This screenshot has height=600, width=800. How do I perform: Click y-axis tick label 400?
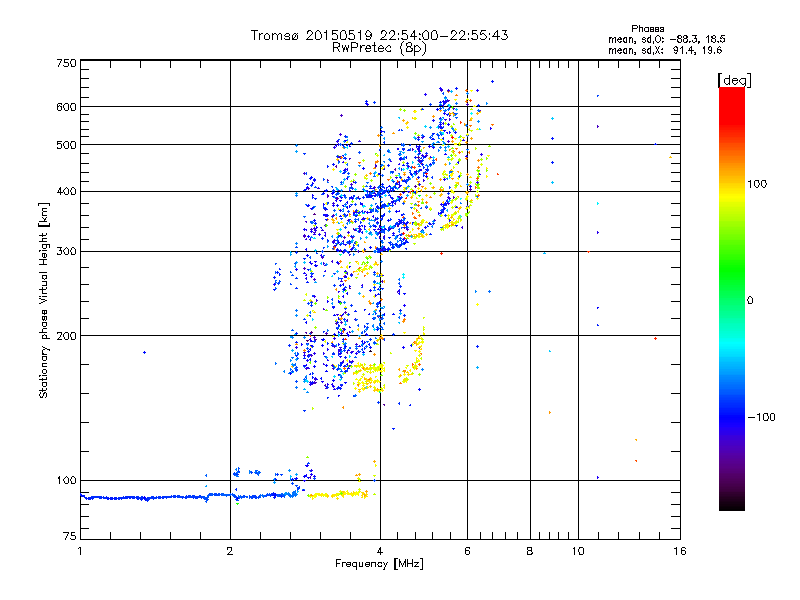pyautogui.click(x=66, y=192)
